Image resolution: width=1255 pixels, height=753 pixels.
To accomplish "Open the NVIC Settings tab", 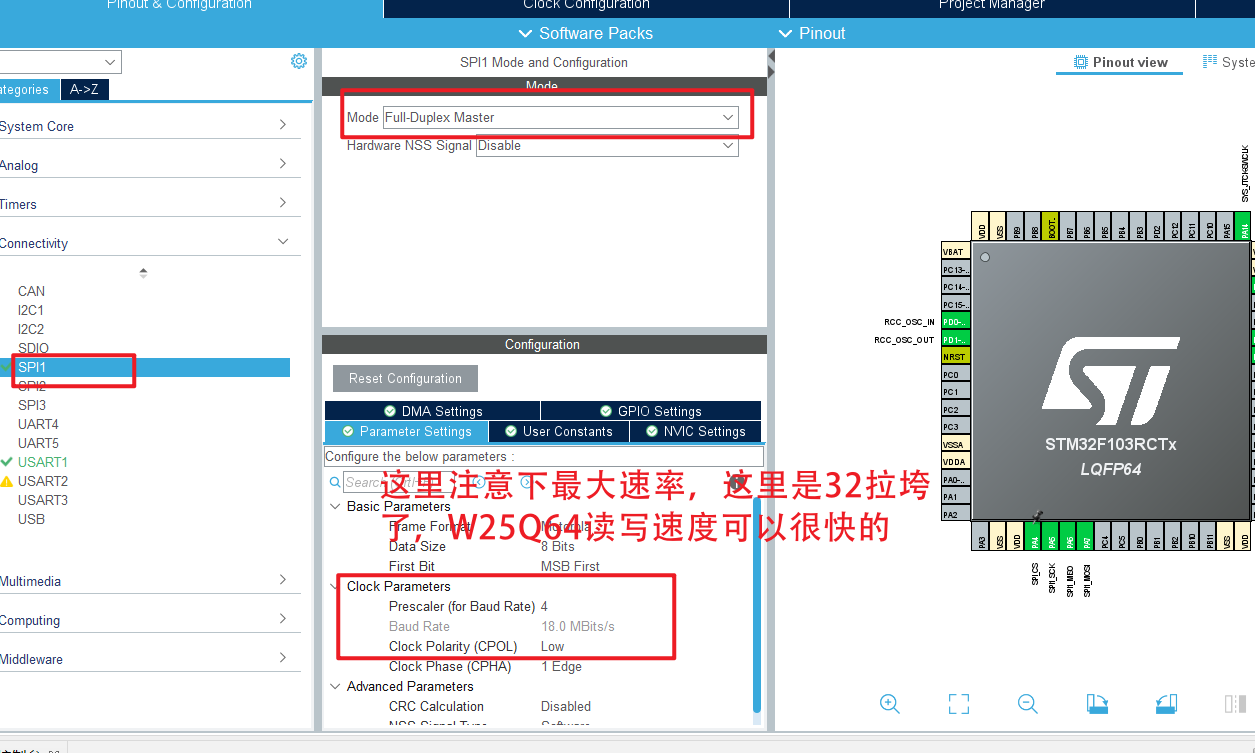I will 695,431.
